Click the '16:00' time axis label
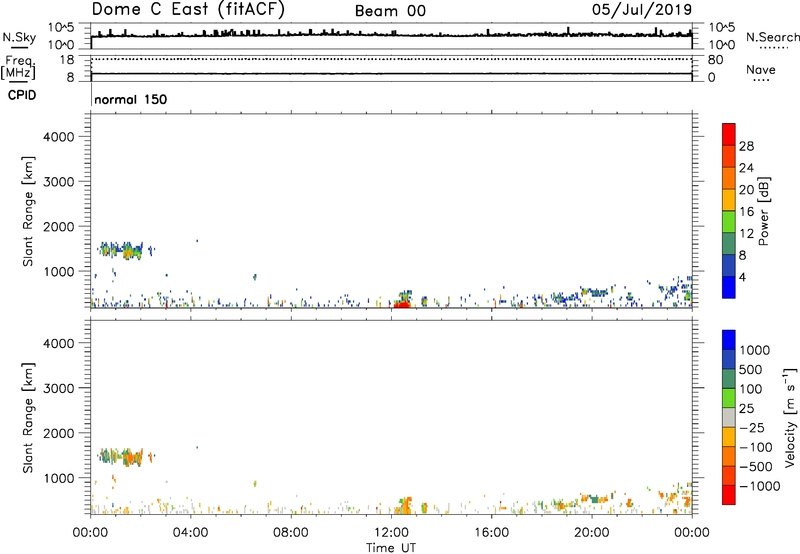The width and height of the screenshot is (800, 554). [x=491, y=533]
